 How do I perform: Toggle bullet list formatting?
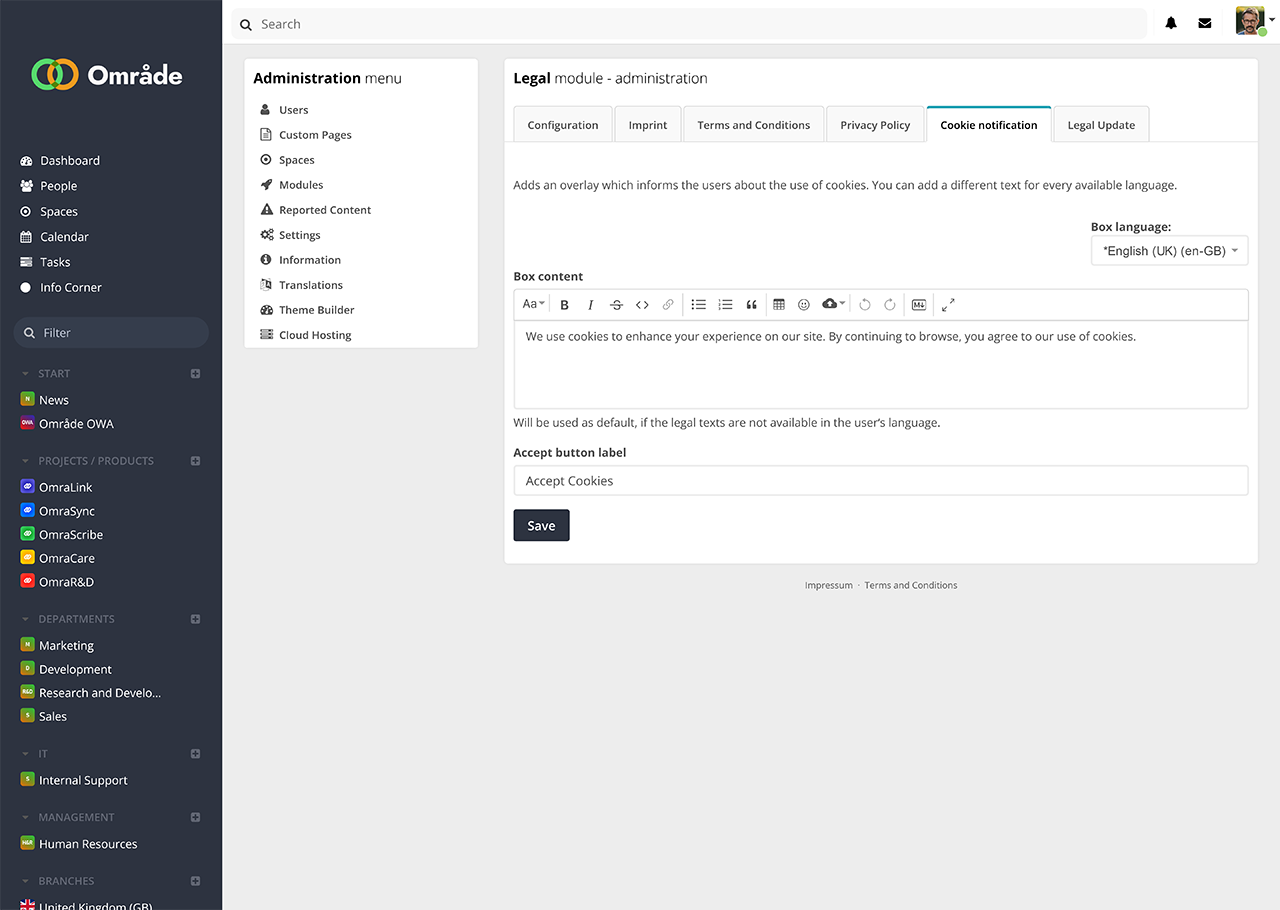[699, 305]
